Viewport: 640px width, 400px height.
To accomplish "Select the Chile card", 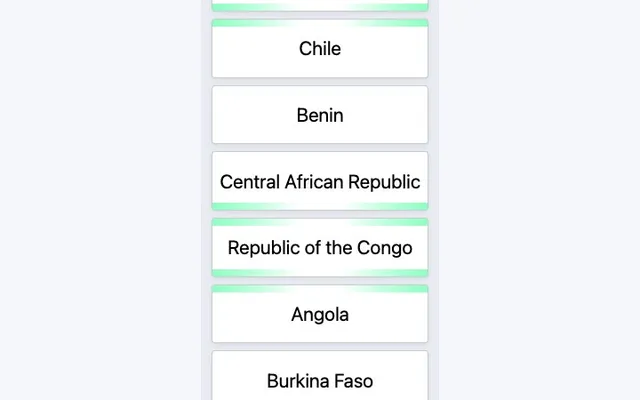I will (x=320, y=49).
